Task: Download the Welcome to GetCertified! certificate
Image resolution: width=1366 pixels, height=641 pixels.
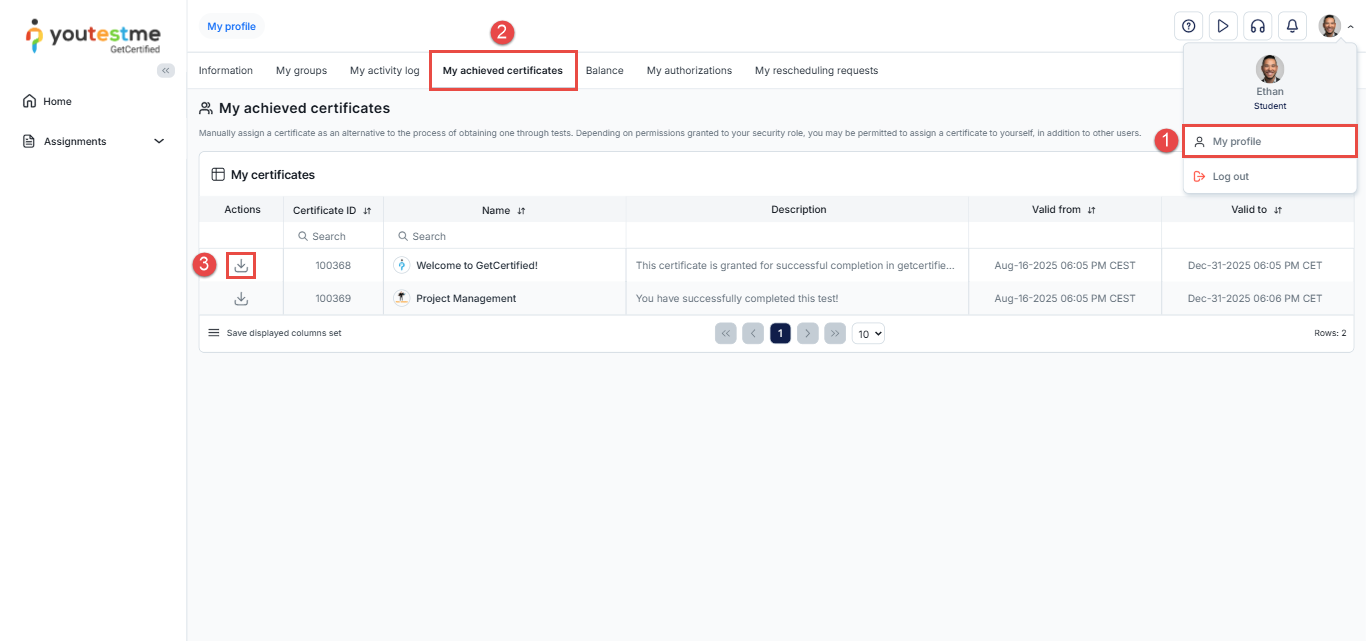Action: [241, 266]
